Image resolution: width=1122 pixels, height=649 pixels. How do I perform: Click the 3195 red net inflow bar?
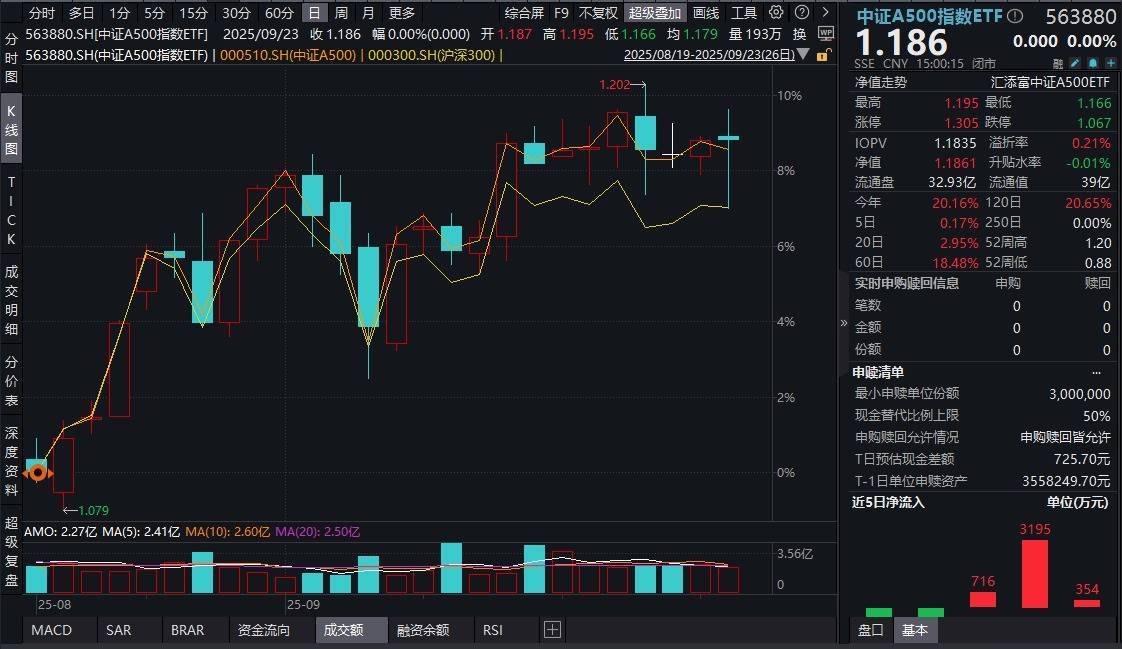pyautogui.click(x=1034, y=573)
